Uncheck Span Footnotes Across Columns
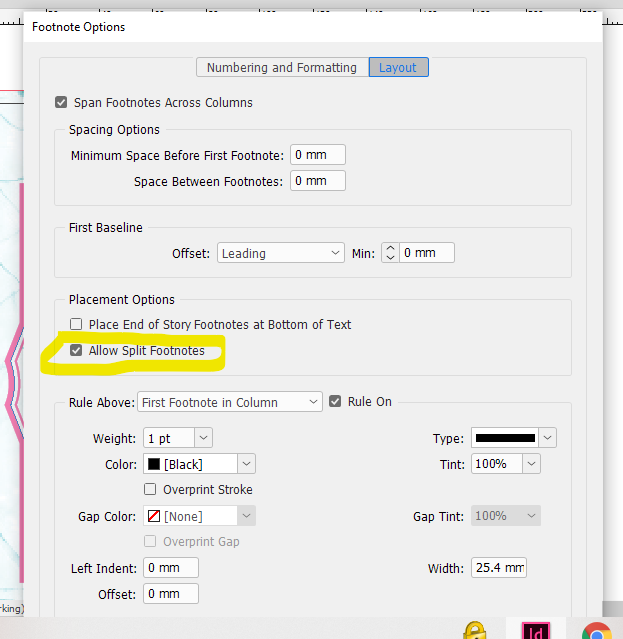Viewport: 623px width, 639px height. click(x=61, y=102)
